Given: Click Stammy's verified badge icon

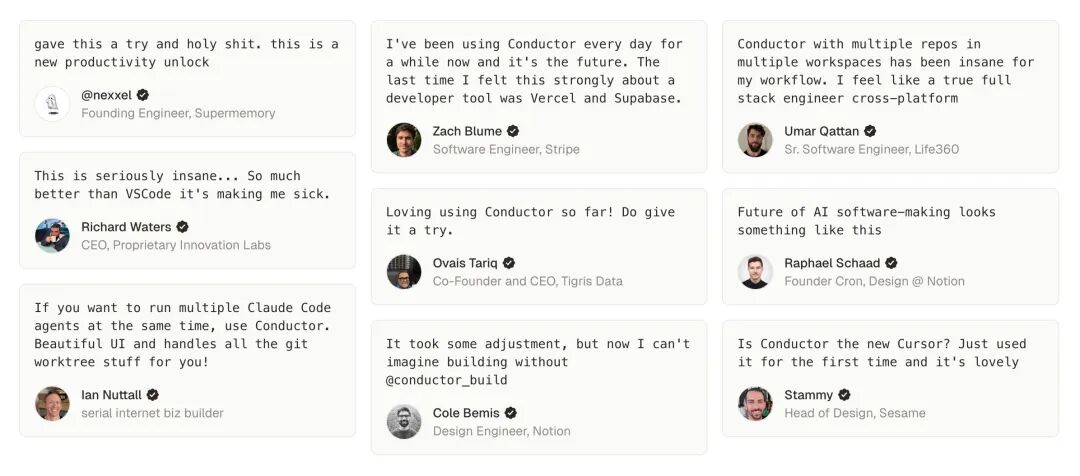Looking at the screenshot, I should pyautogui.click(x=844, y=395).
